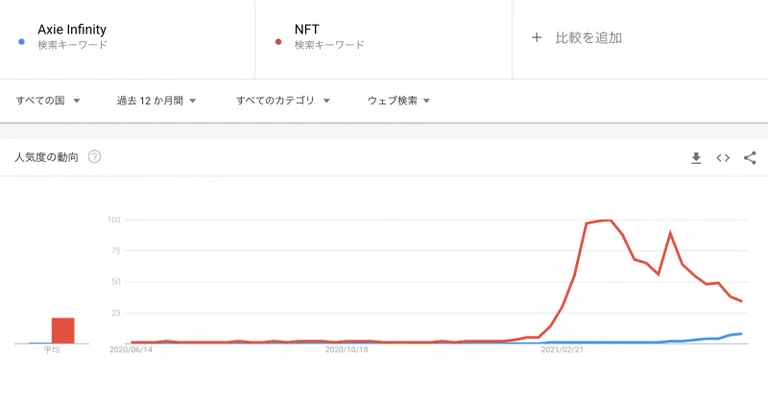The image size is (768, 398).
Task: Click the end of the blue Axie Infinity line
Action: pyautogui.click(x=742, y=333)
